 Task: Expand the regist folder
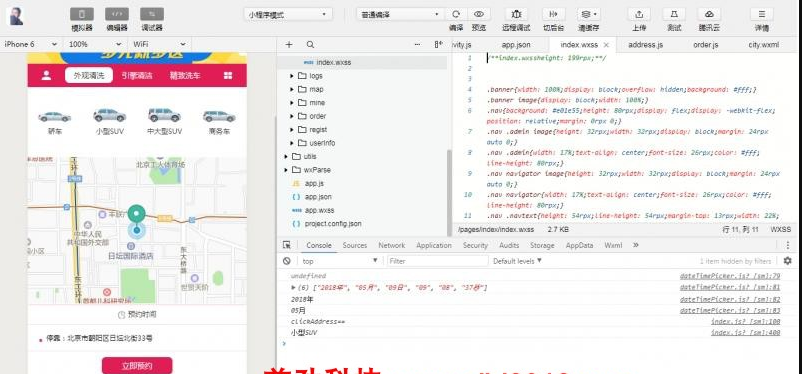(x=292, y=129)
